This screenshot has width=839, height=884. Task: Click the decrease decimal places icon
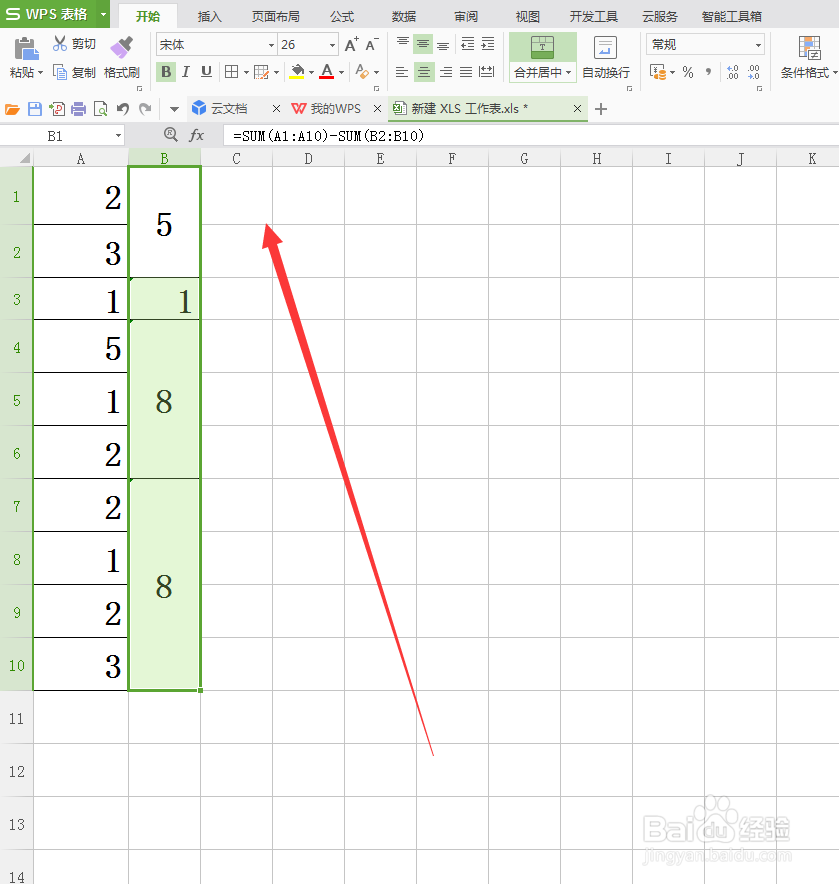pyautogui.click(x=754, y=72)
